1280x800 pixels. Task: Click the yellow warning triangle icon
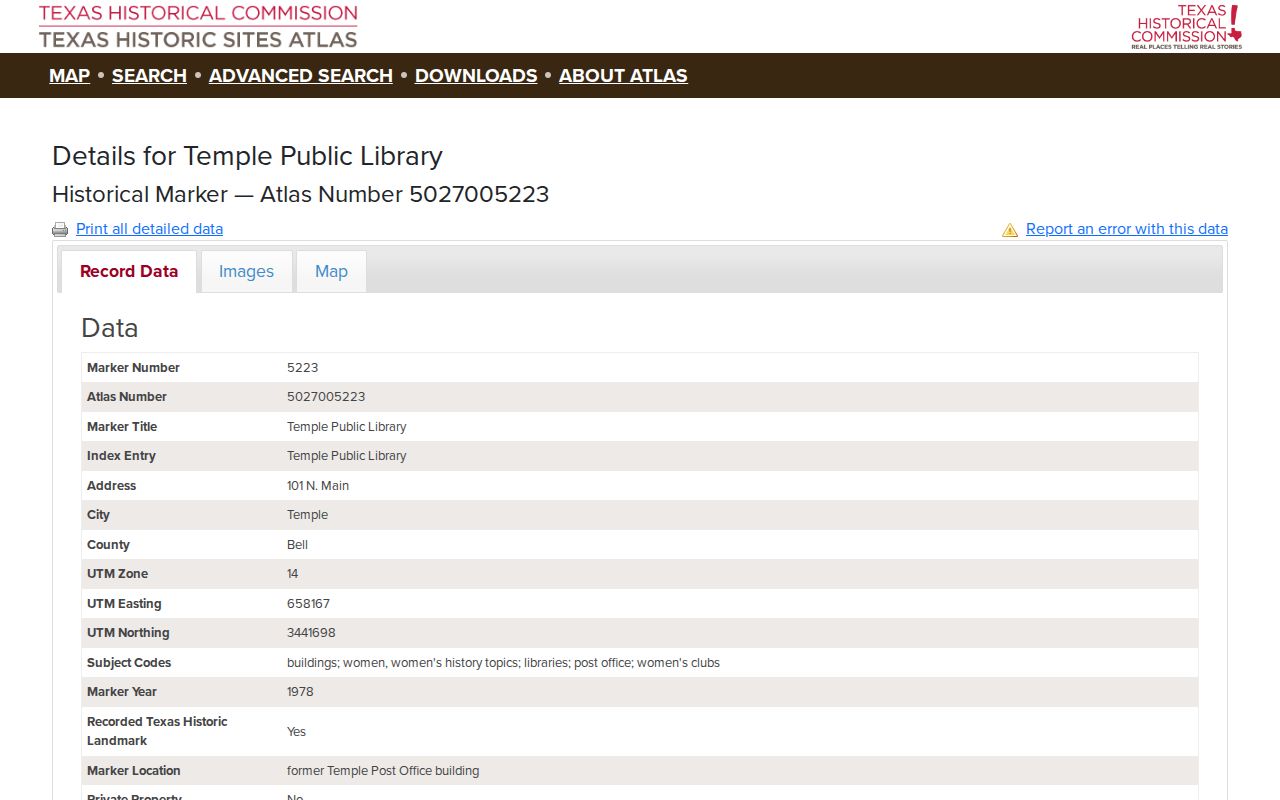click(x=1010, y=230)
